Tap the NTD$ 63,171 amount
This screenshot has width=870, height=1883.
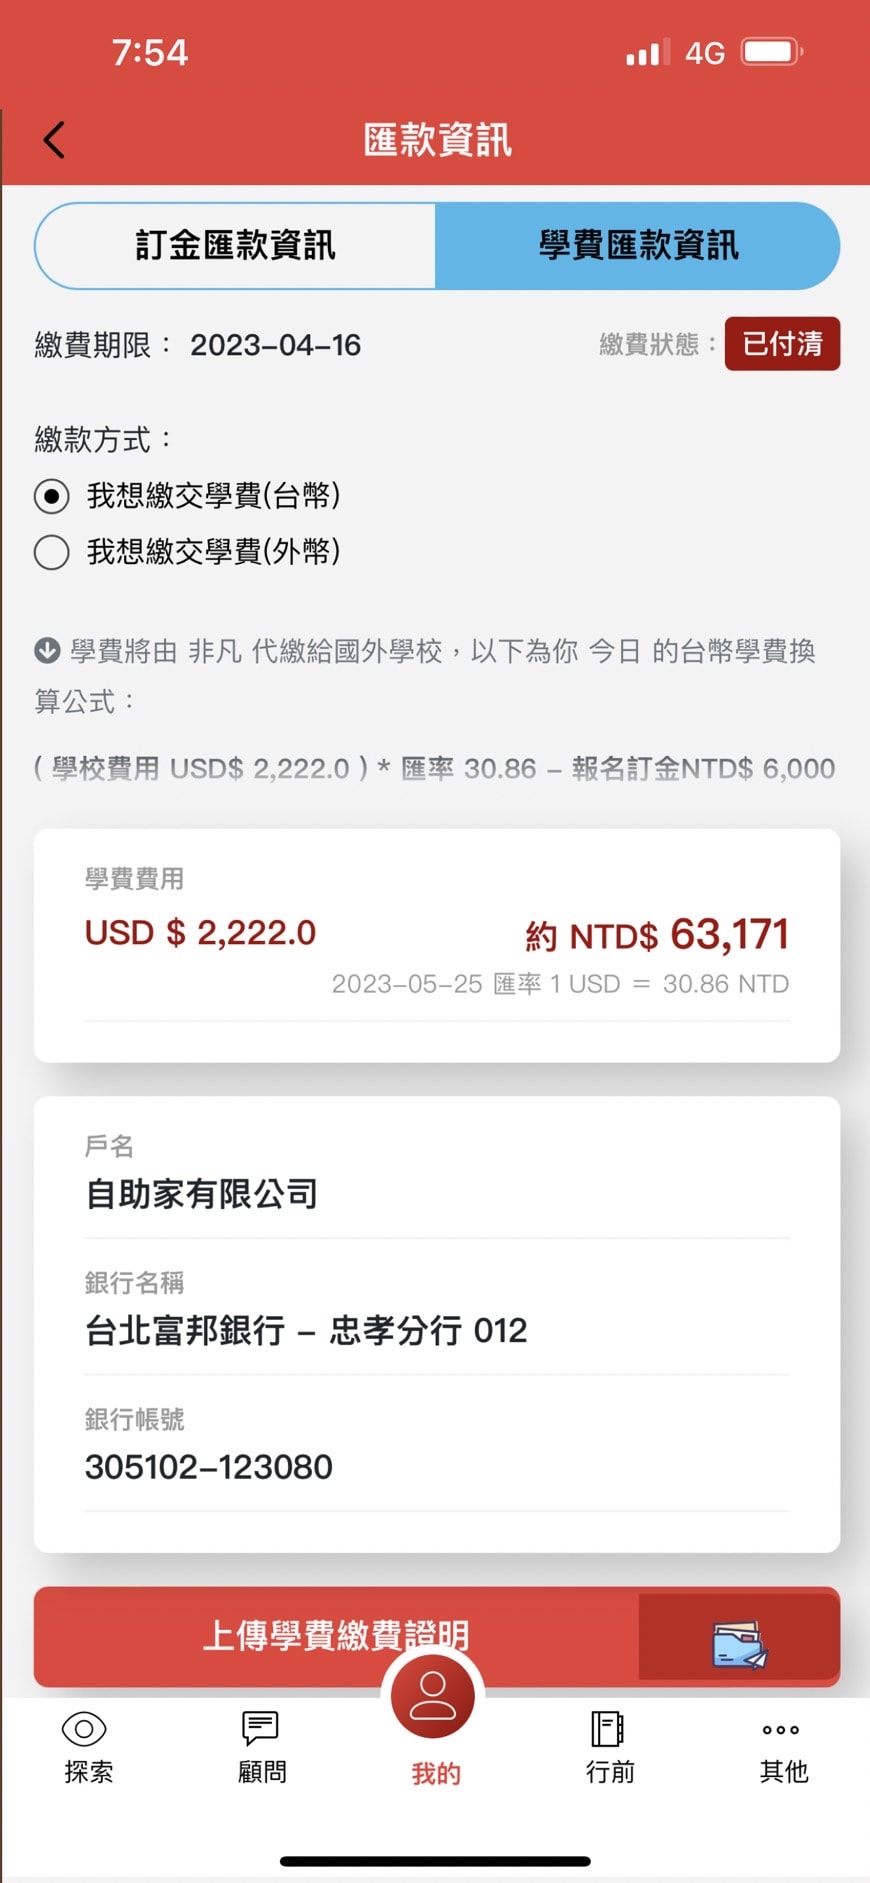pos(658,936)
